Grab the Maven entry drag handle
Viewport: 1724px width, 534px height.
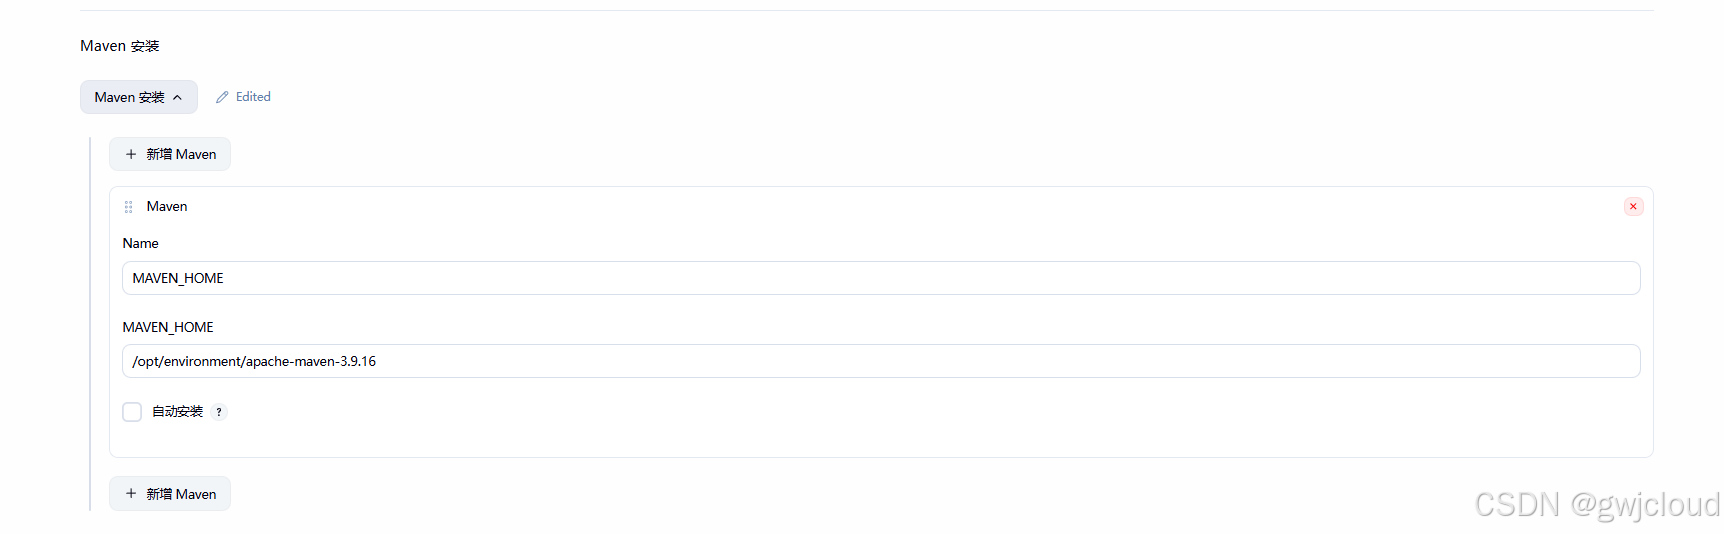click(128, 207)
